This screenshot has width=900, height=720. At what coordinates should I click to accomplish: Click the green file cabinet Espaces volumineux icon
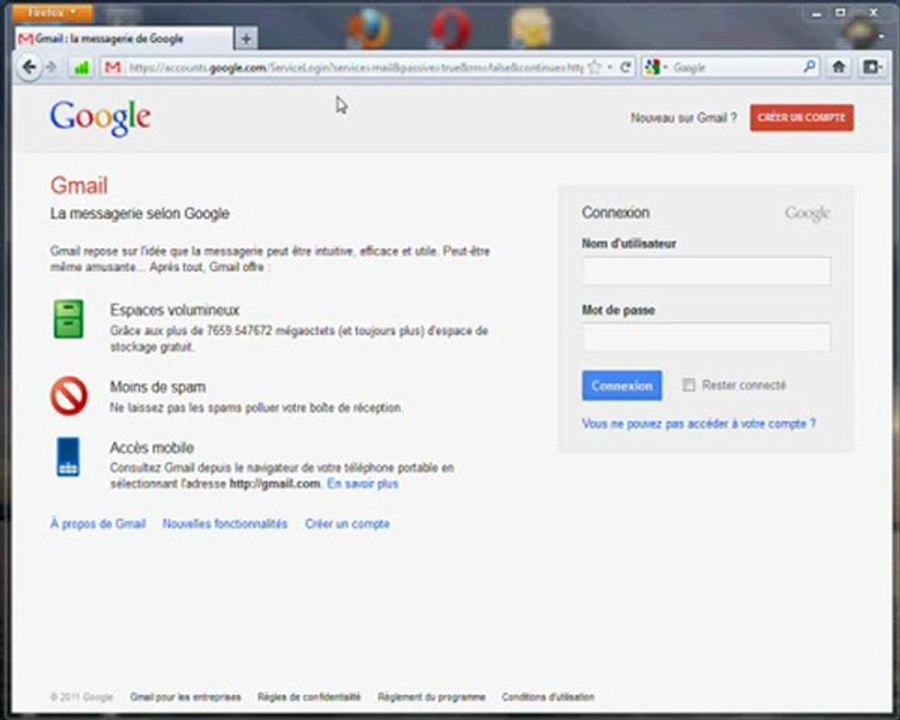click(68, 319)
